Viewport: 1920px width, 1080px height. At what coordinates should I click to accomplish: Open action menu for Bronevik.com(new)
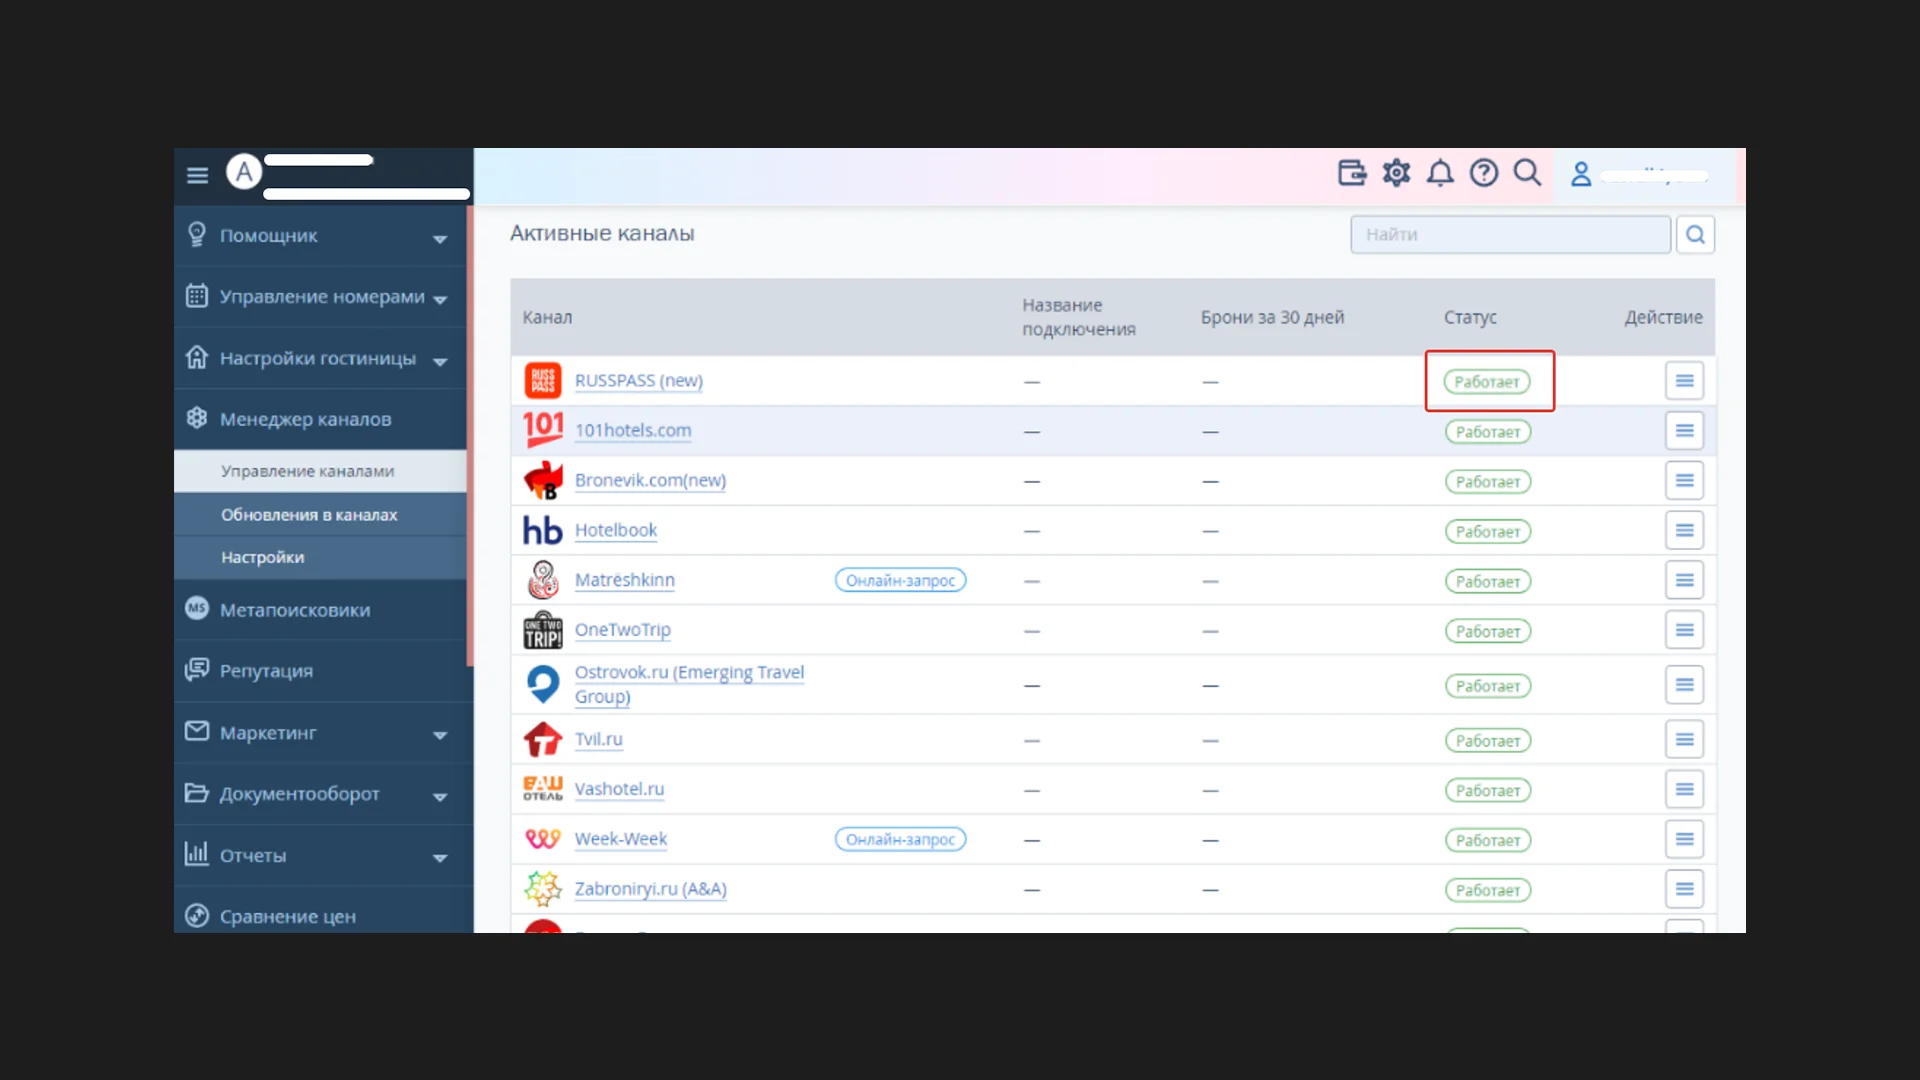tap(1684, 481)
